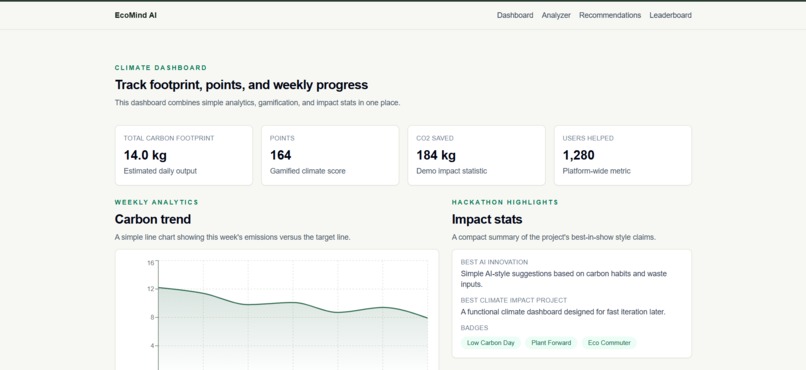Viewport: 806px width, 370px height.
Task: Click the 184 kg saved value
Action: coord(436,155)
